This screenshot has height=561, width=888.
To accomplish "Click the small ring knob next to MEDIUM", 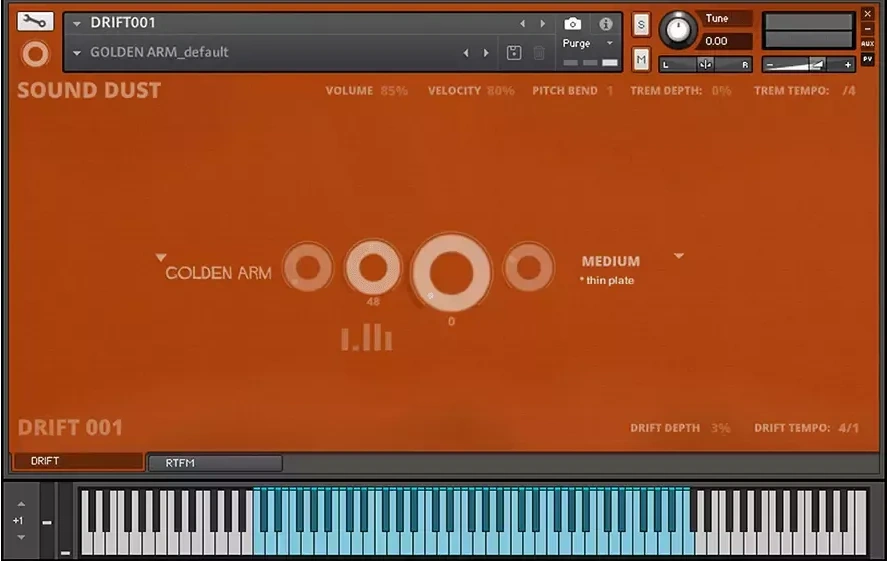I will pos(528,267).
